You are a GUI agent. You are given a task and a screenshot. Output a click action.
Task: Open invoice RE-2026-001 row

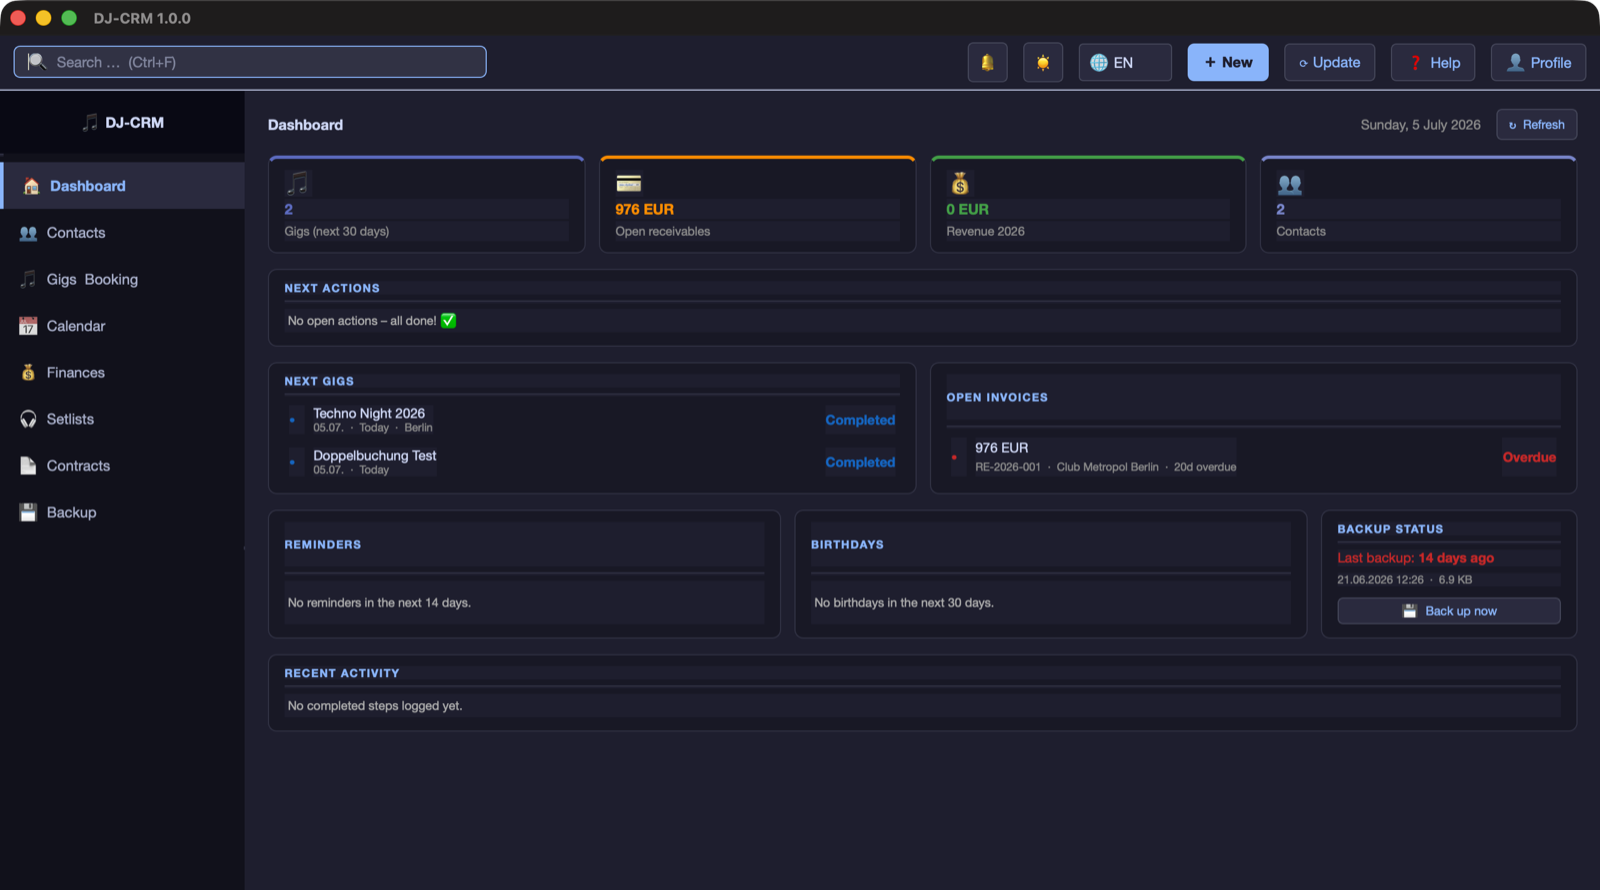pos(1253,457)
